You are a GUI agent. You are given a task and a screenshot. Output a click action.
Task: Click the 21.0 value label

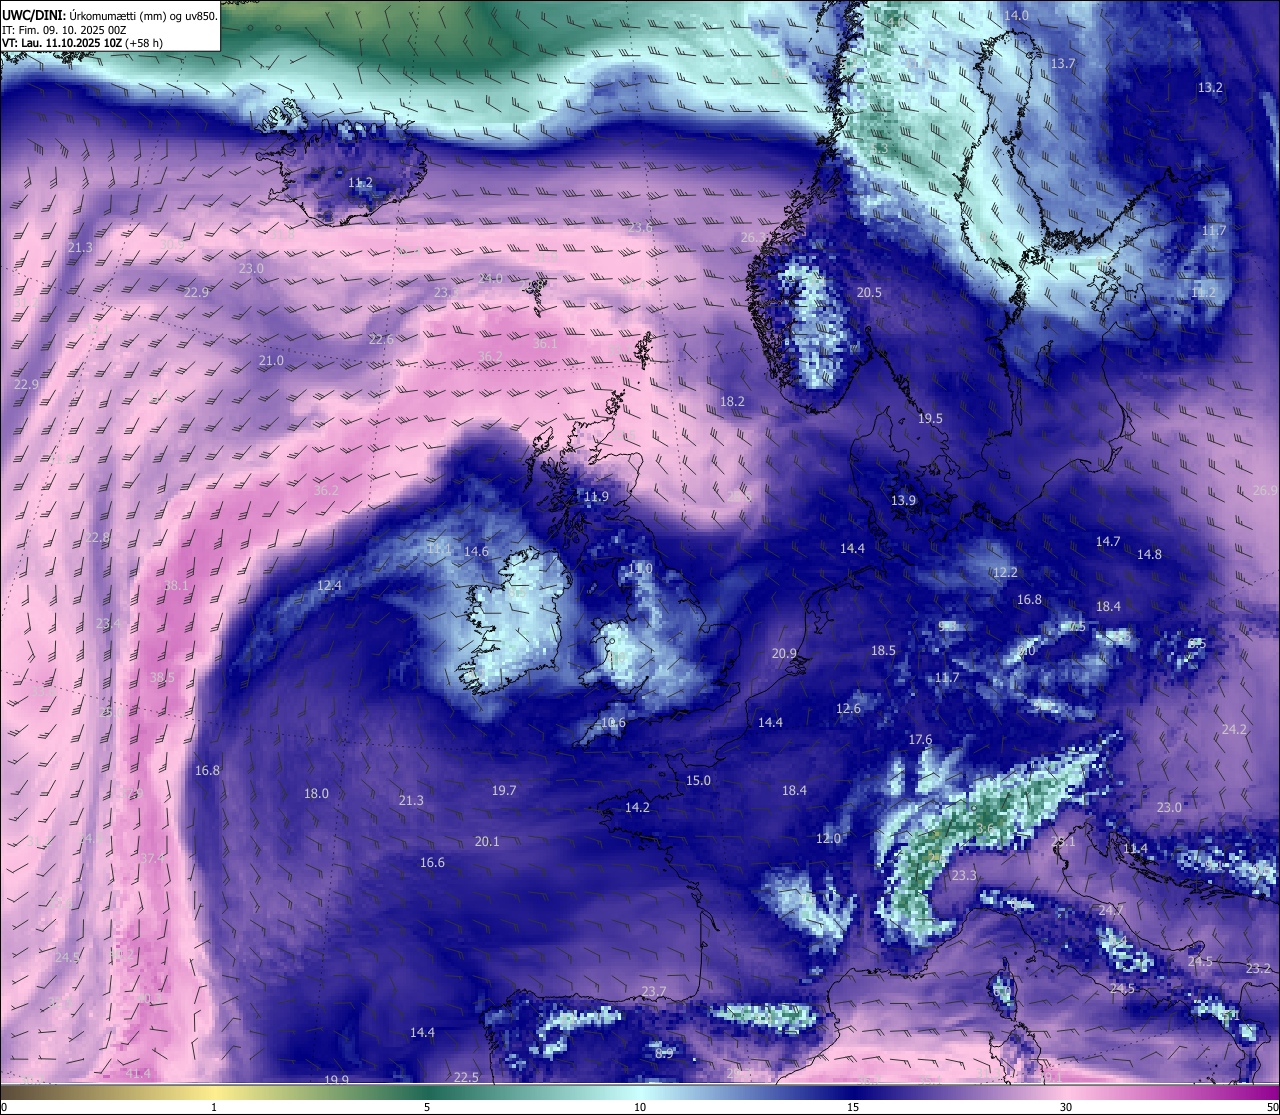tap(271, 360)
